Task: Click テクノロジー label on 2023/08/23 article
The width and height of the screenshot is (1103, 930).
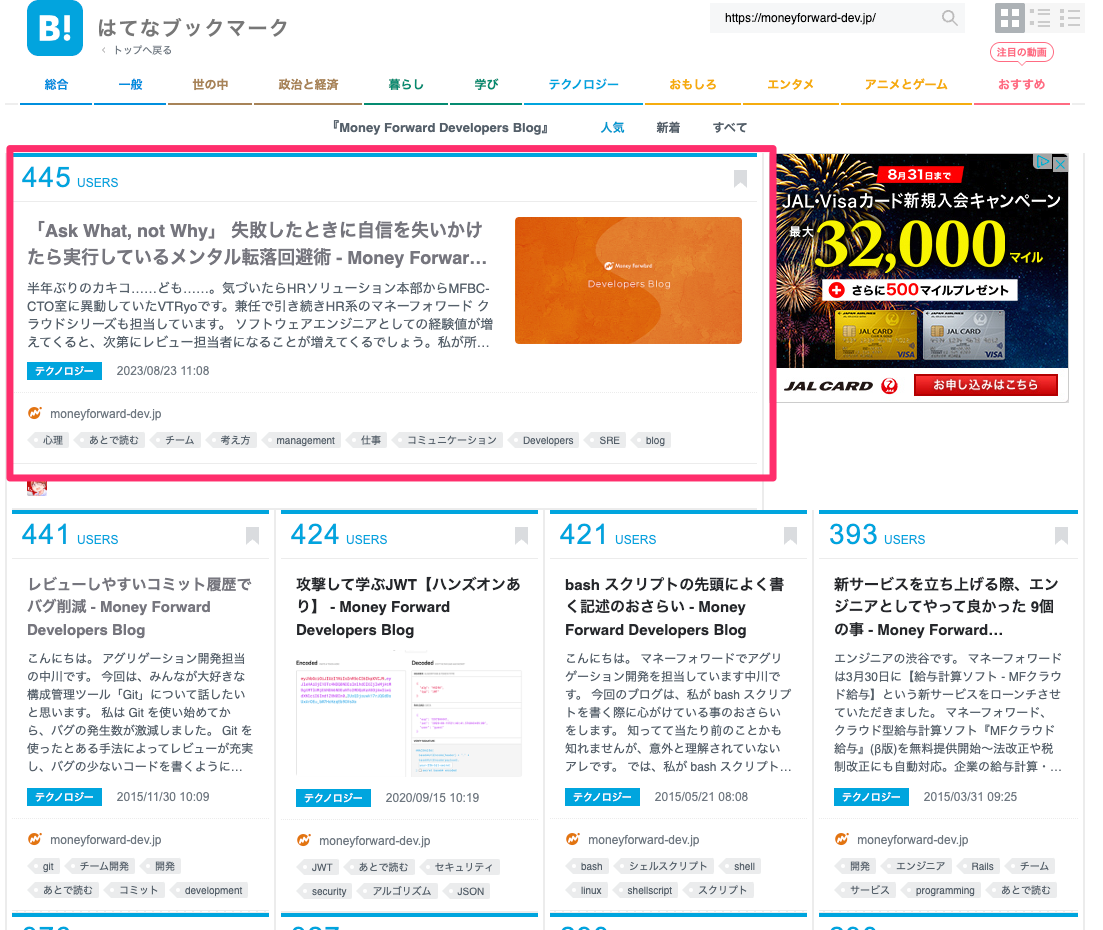Action: (x=64, y=371)
